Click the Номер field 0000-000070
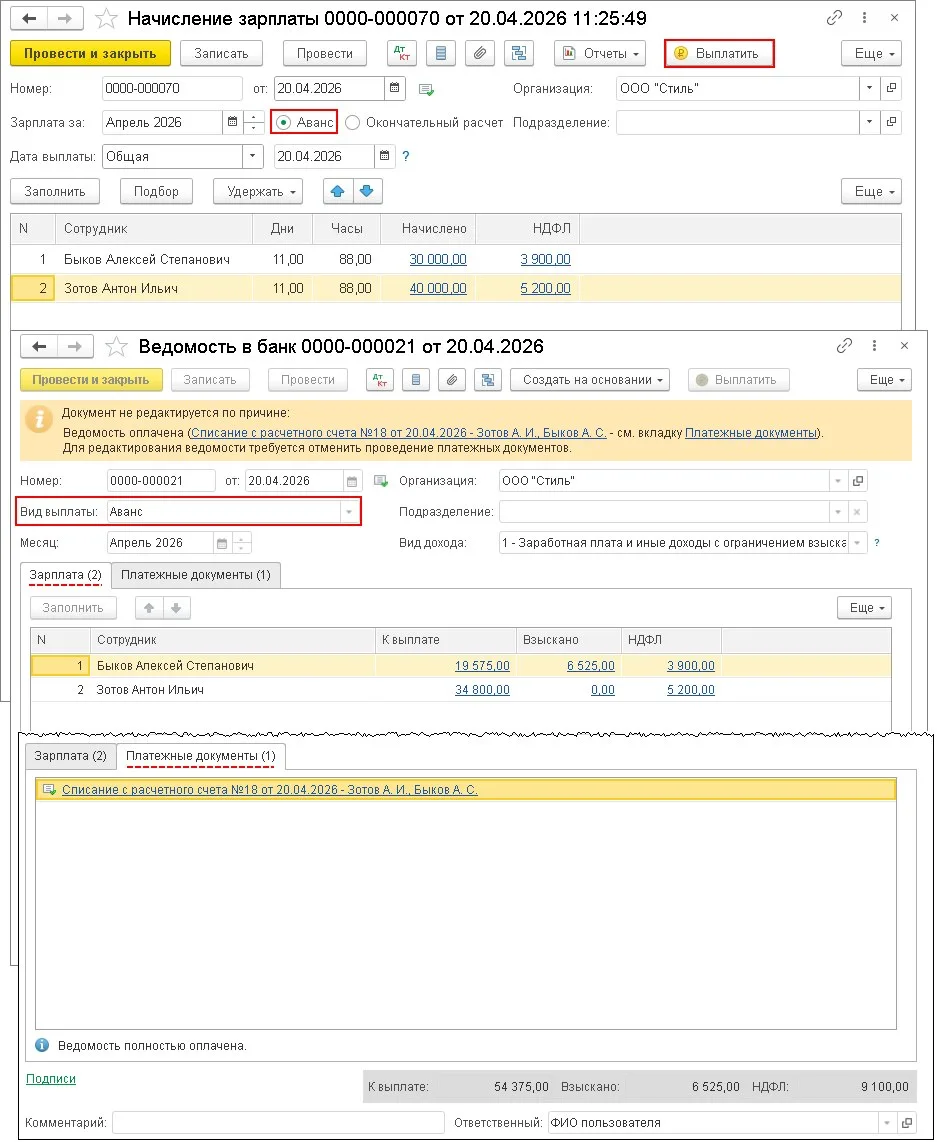The image size is (937, 1142). (172, 88)
